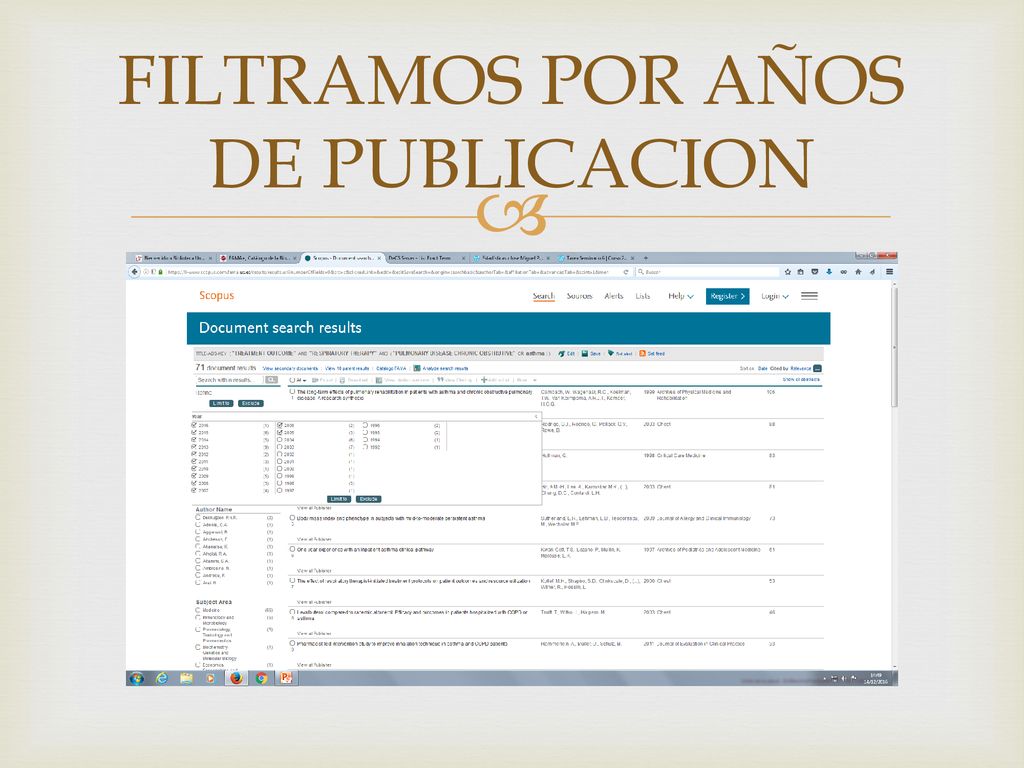Check the 2004 year filter
1024x768 pixels.
pyautogui.click(x=280, y=440)
